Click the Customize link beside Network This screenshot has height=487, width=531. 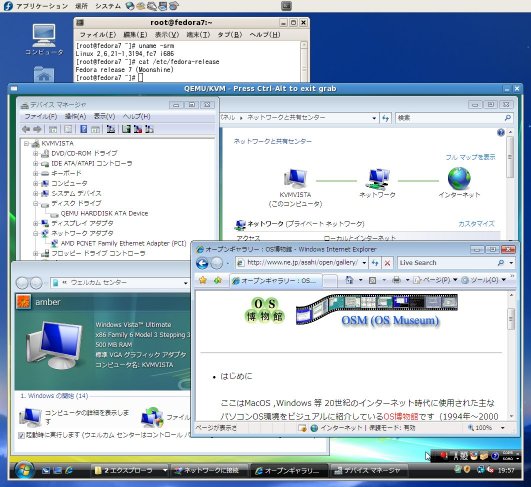click(476, 224)
